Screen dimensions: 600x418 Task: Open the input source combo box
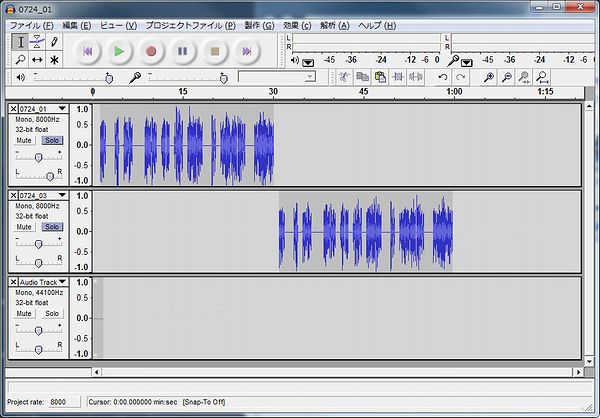click(x=277, y=77)
